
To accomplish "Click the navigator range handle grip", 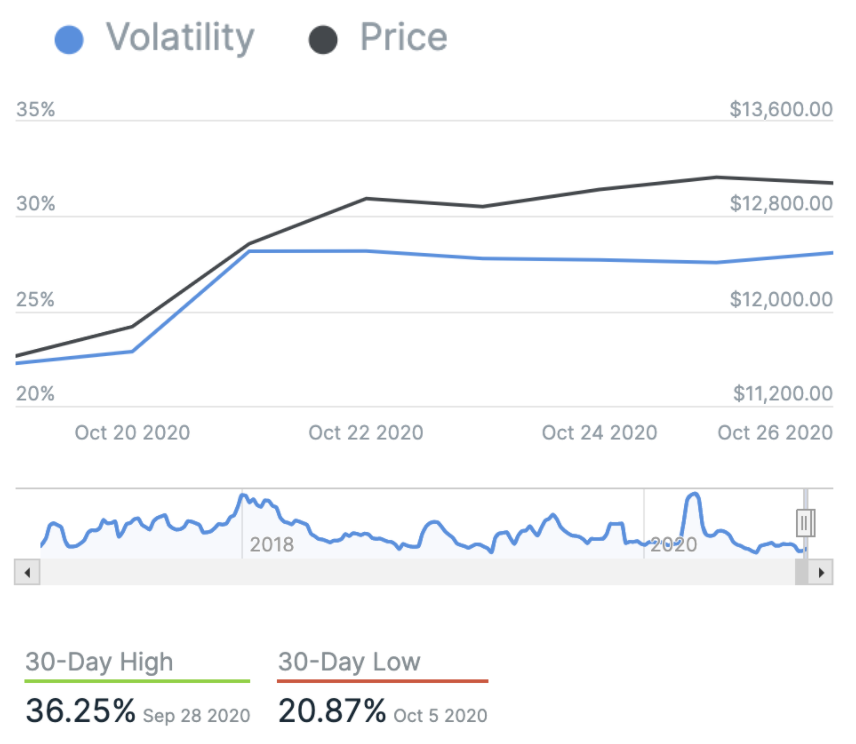I will pos(805,522).
